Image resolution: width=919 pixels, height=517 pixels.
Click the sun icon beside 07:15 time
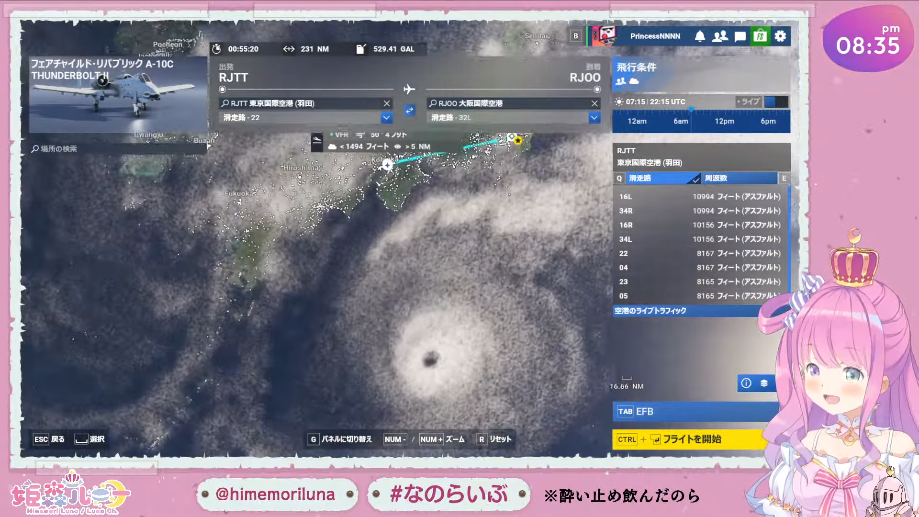[x=619, y=101]
